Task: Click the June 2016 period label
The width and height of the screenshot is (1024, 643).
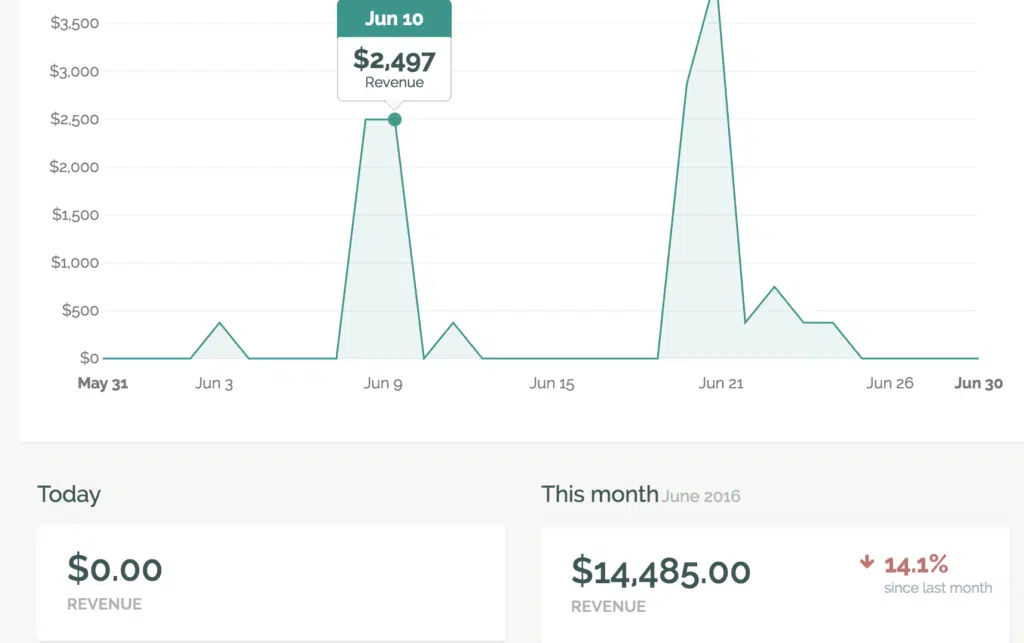Action: pyautogui.click(x=701, y=496)
